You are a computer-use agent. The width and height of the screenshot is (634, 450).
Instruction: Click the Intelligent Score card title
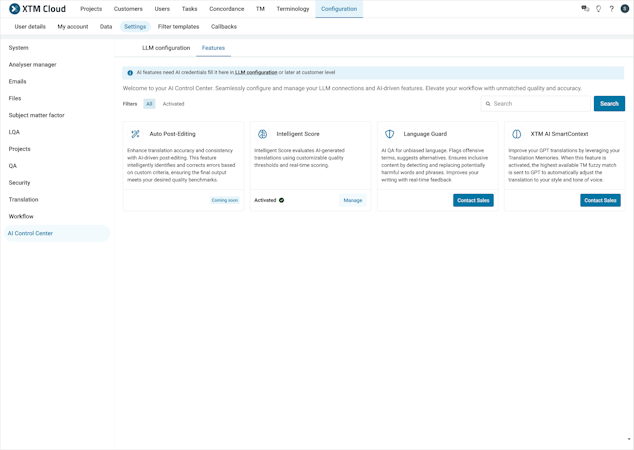(298, 134)
